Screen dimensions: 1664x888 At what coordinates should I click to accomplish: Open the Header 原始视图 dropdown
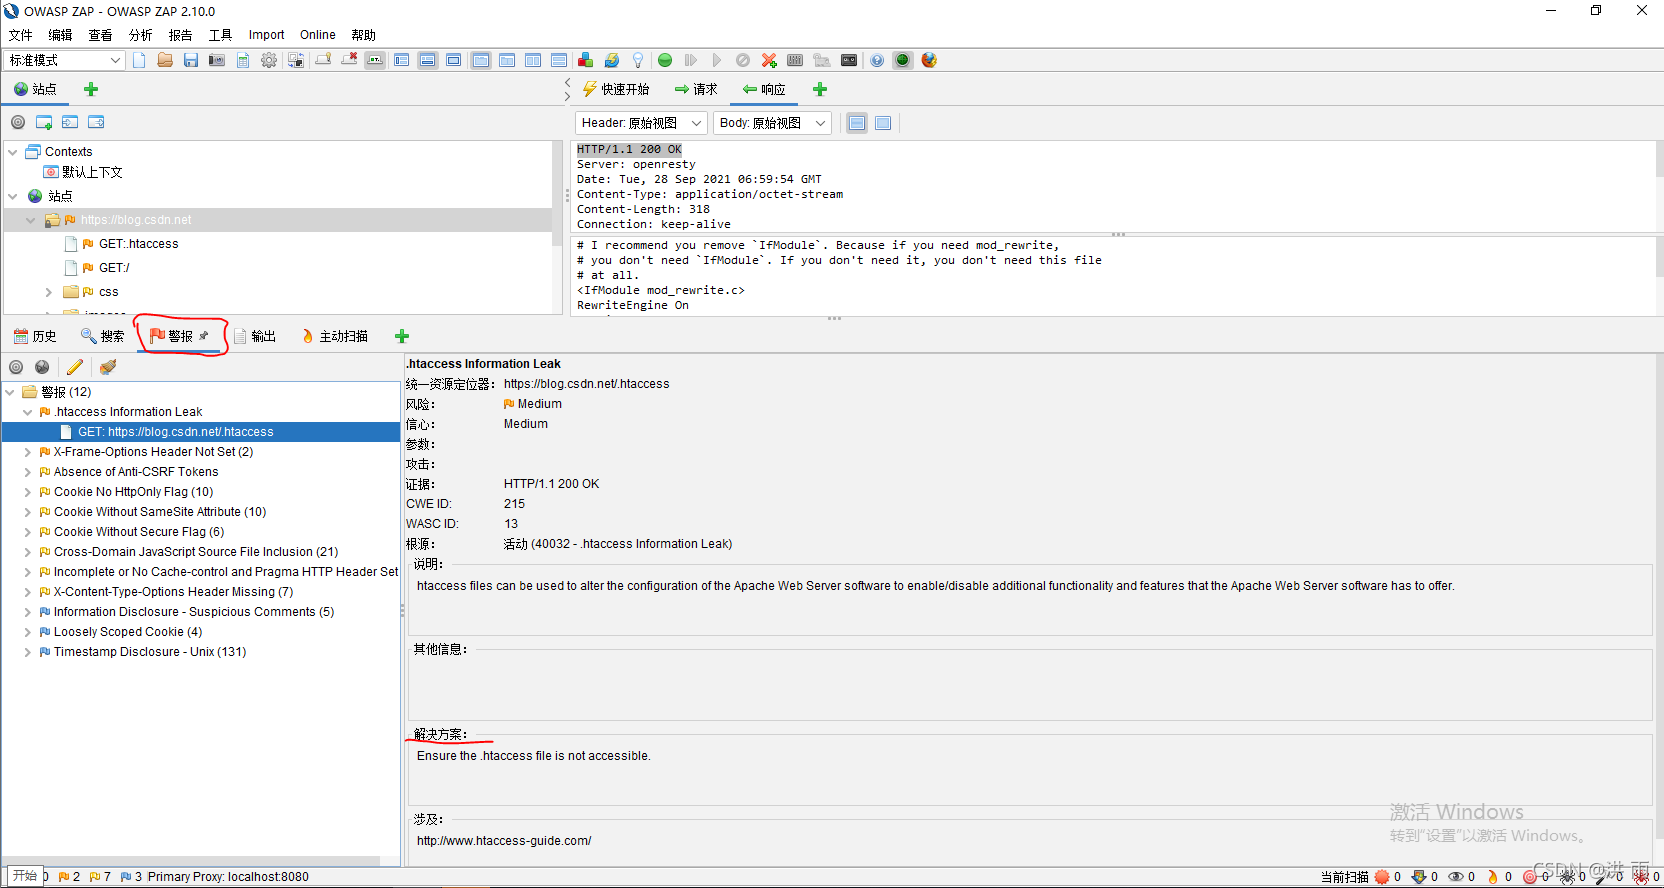click(641, 123)
